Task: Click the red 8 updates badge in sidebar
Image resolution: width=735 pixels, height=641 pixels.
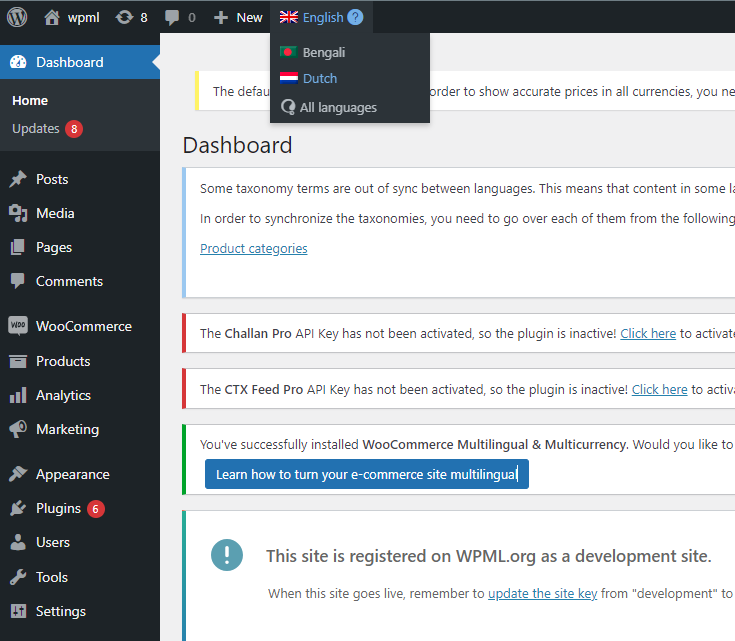Action: click(x=74, y=129)
